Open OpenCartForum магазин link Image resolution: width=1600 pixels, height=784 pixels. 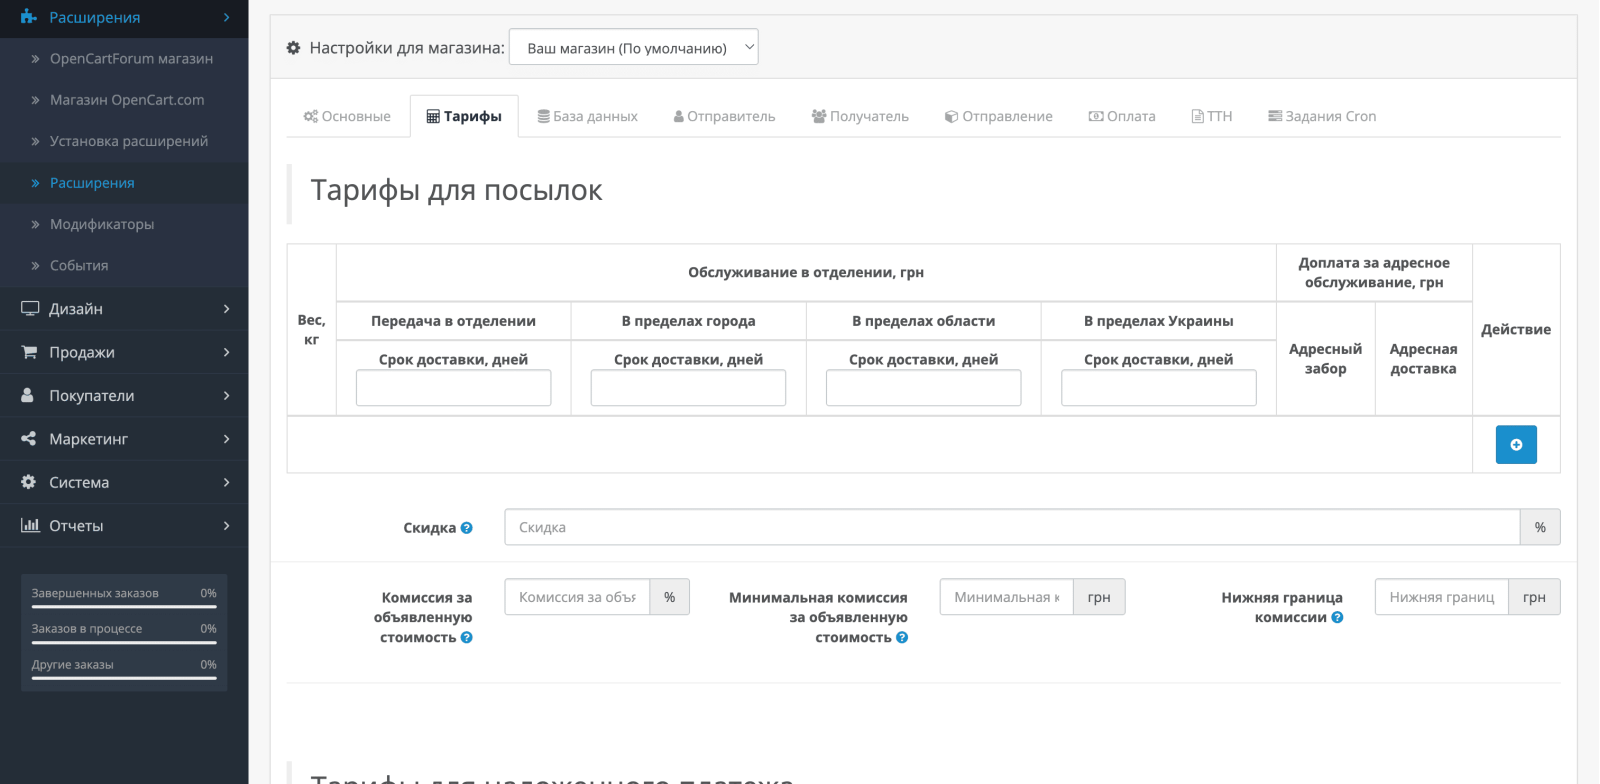pos(124,59)
